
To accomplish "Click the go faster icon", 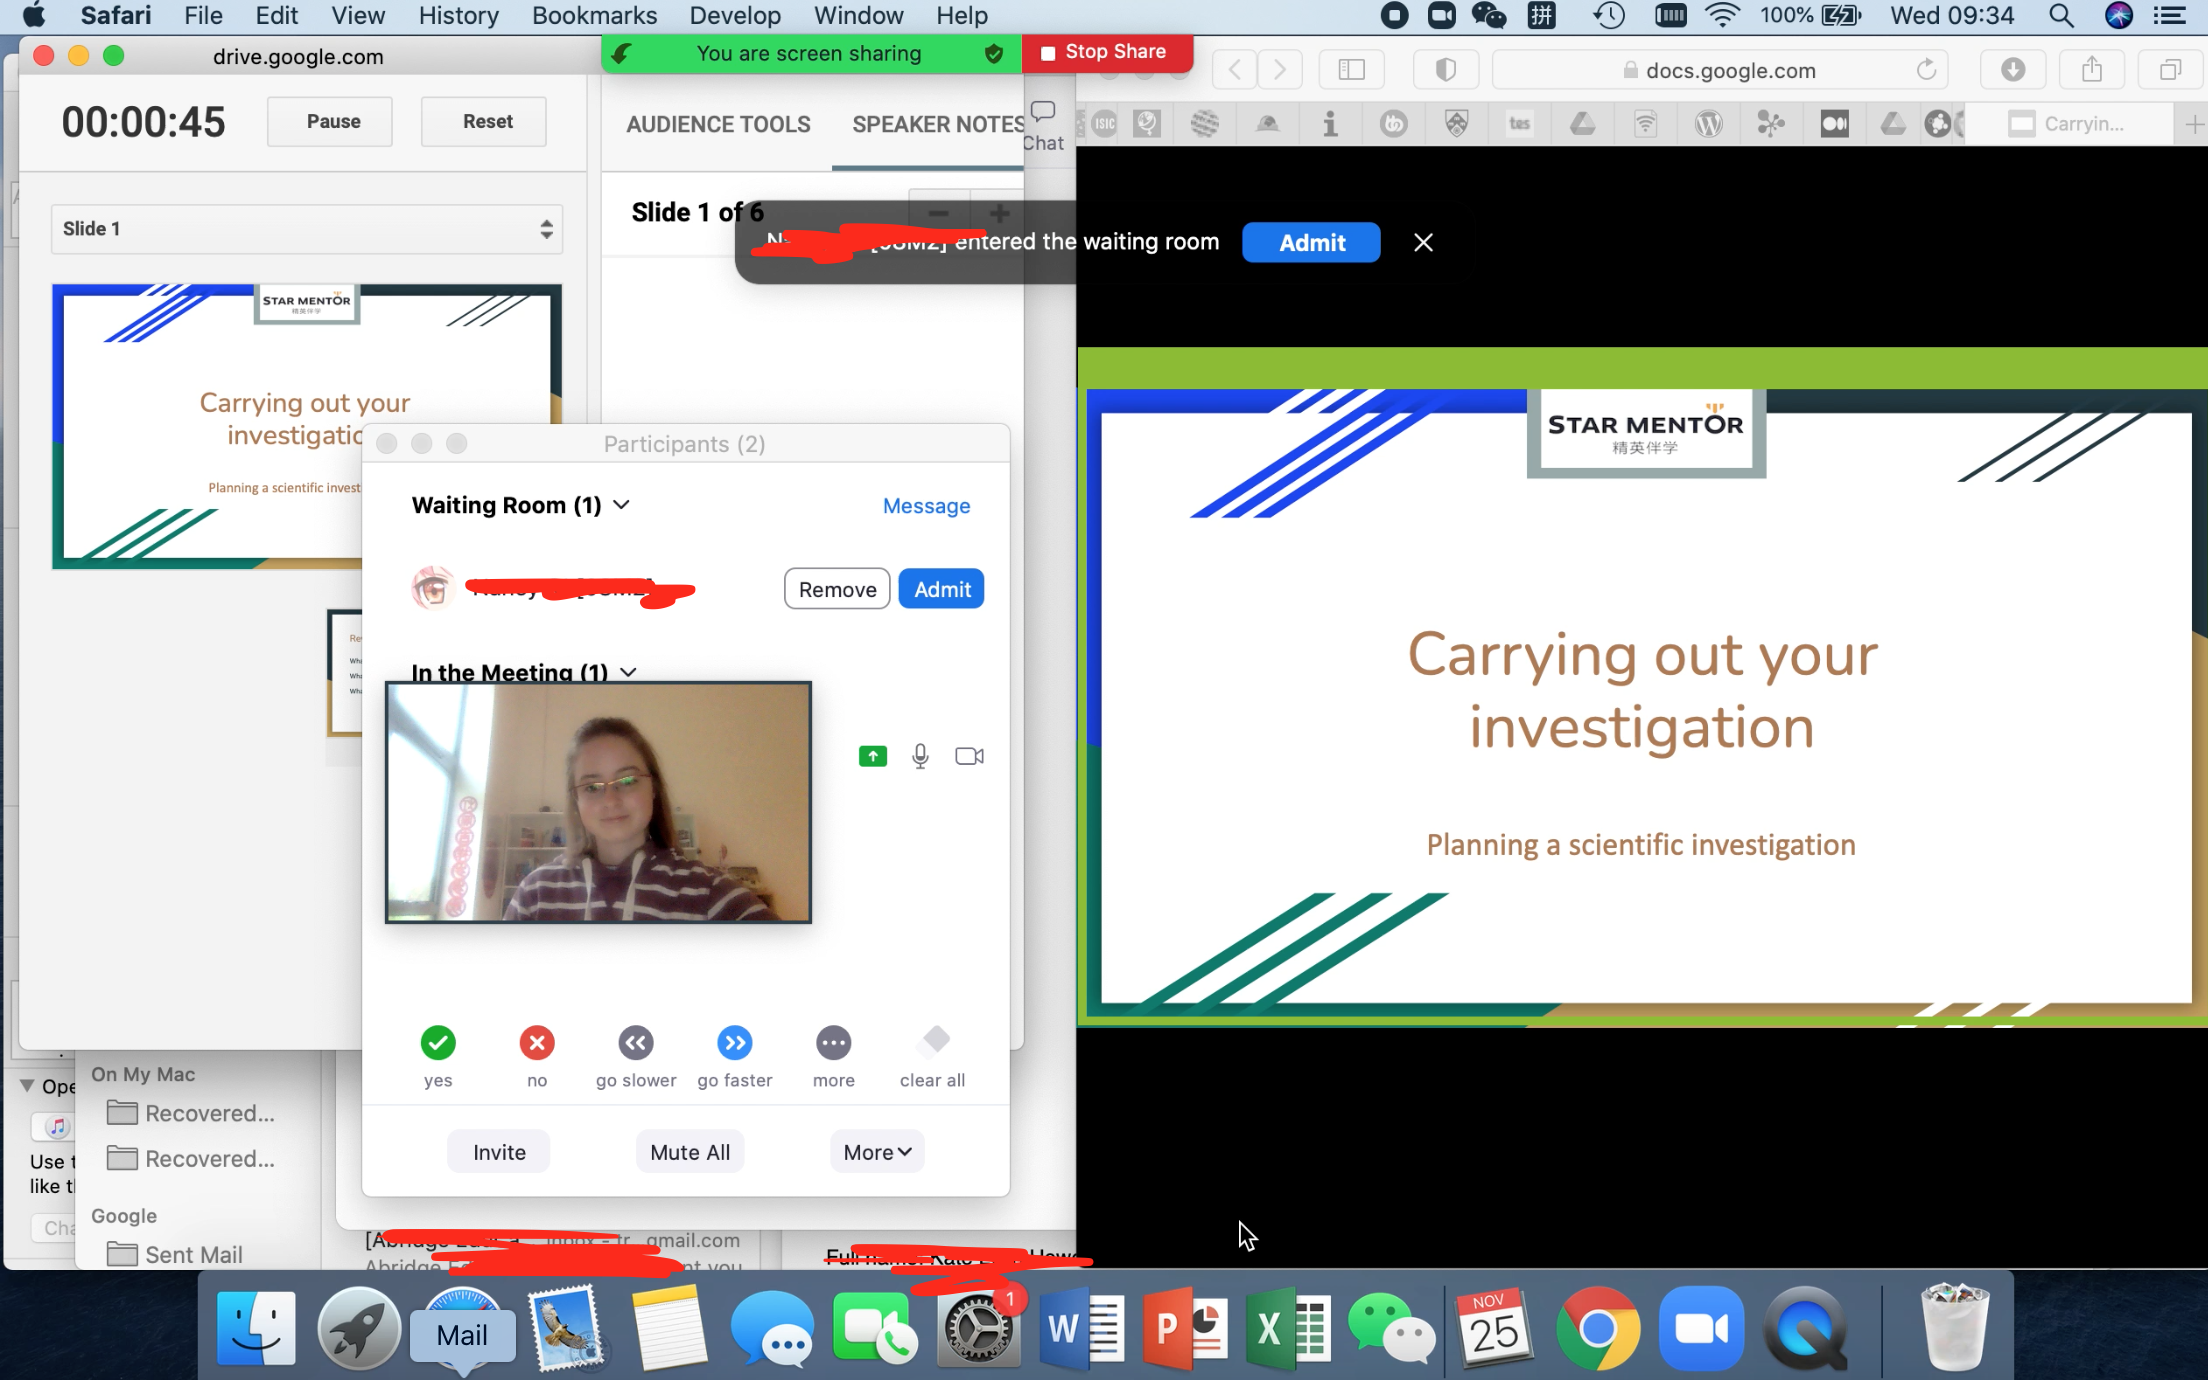I will (735, 1043).
